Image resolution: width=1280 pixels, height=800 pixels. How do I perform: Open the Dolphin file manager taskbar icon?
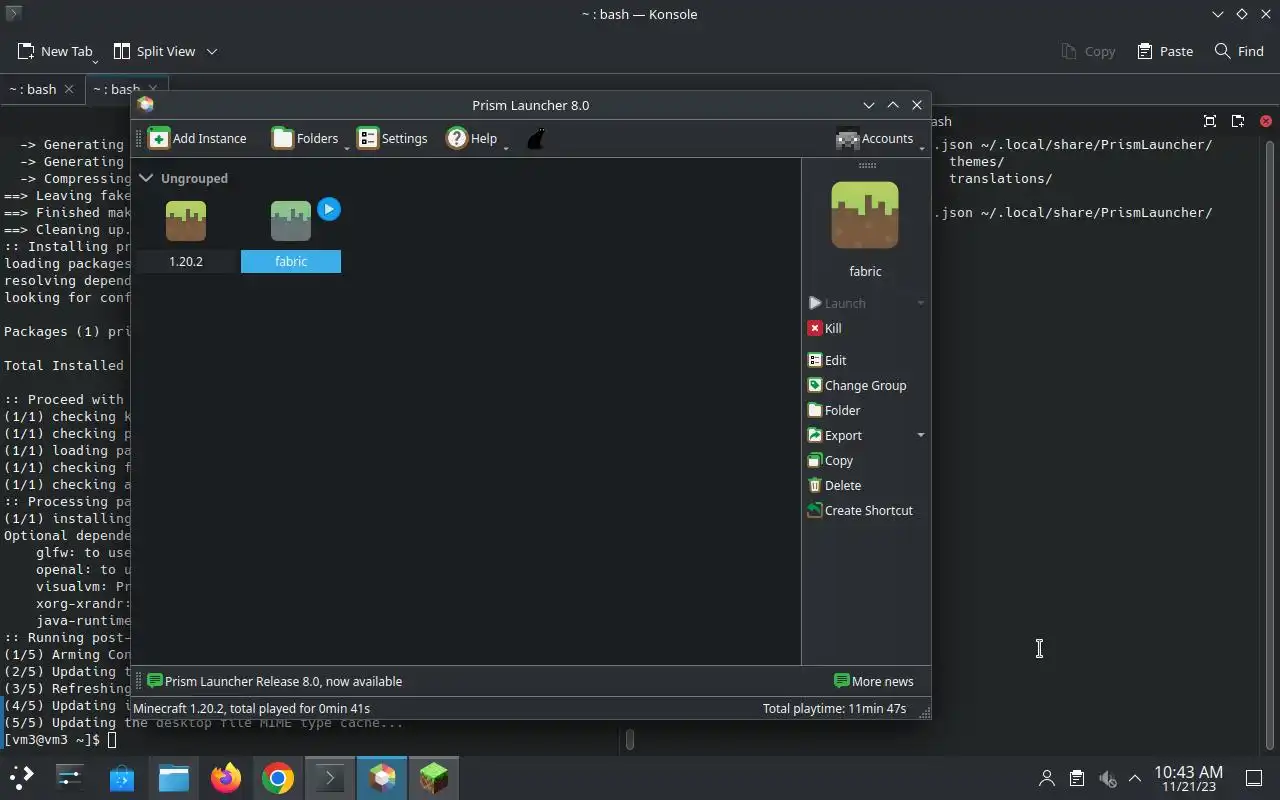point(174,777)
